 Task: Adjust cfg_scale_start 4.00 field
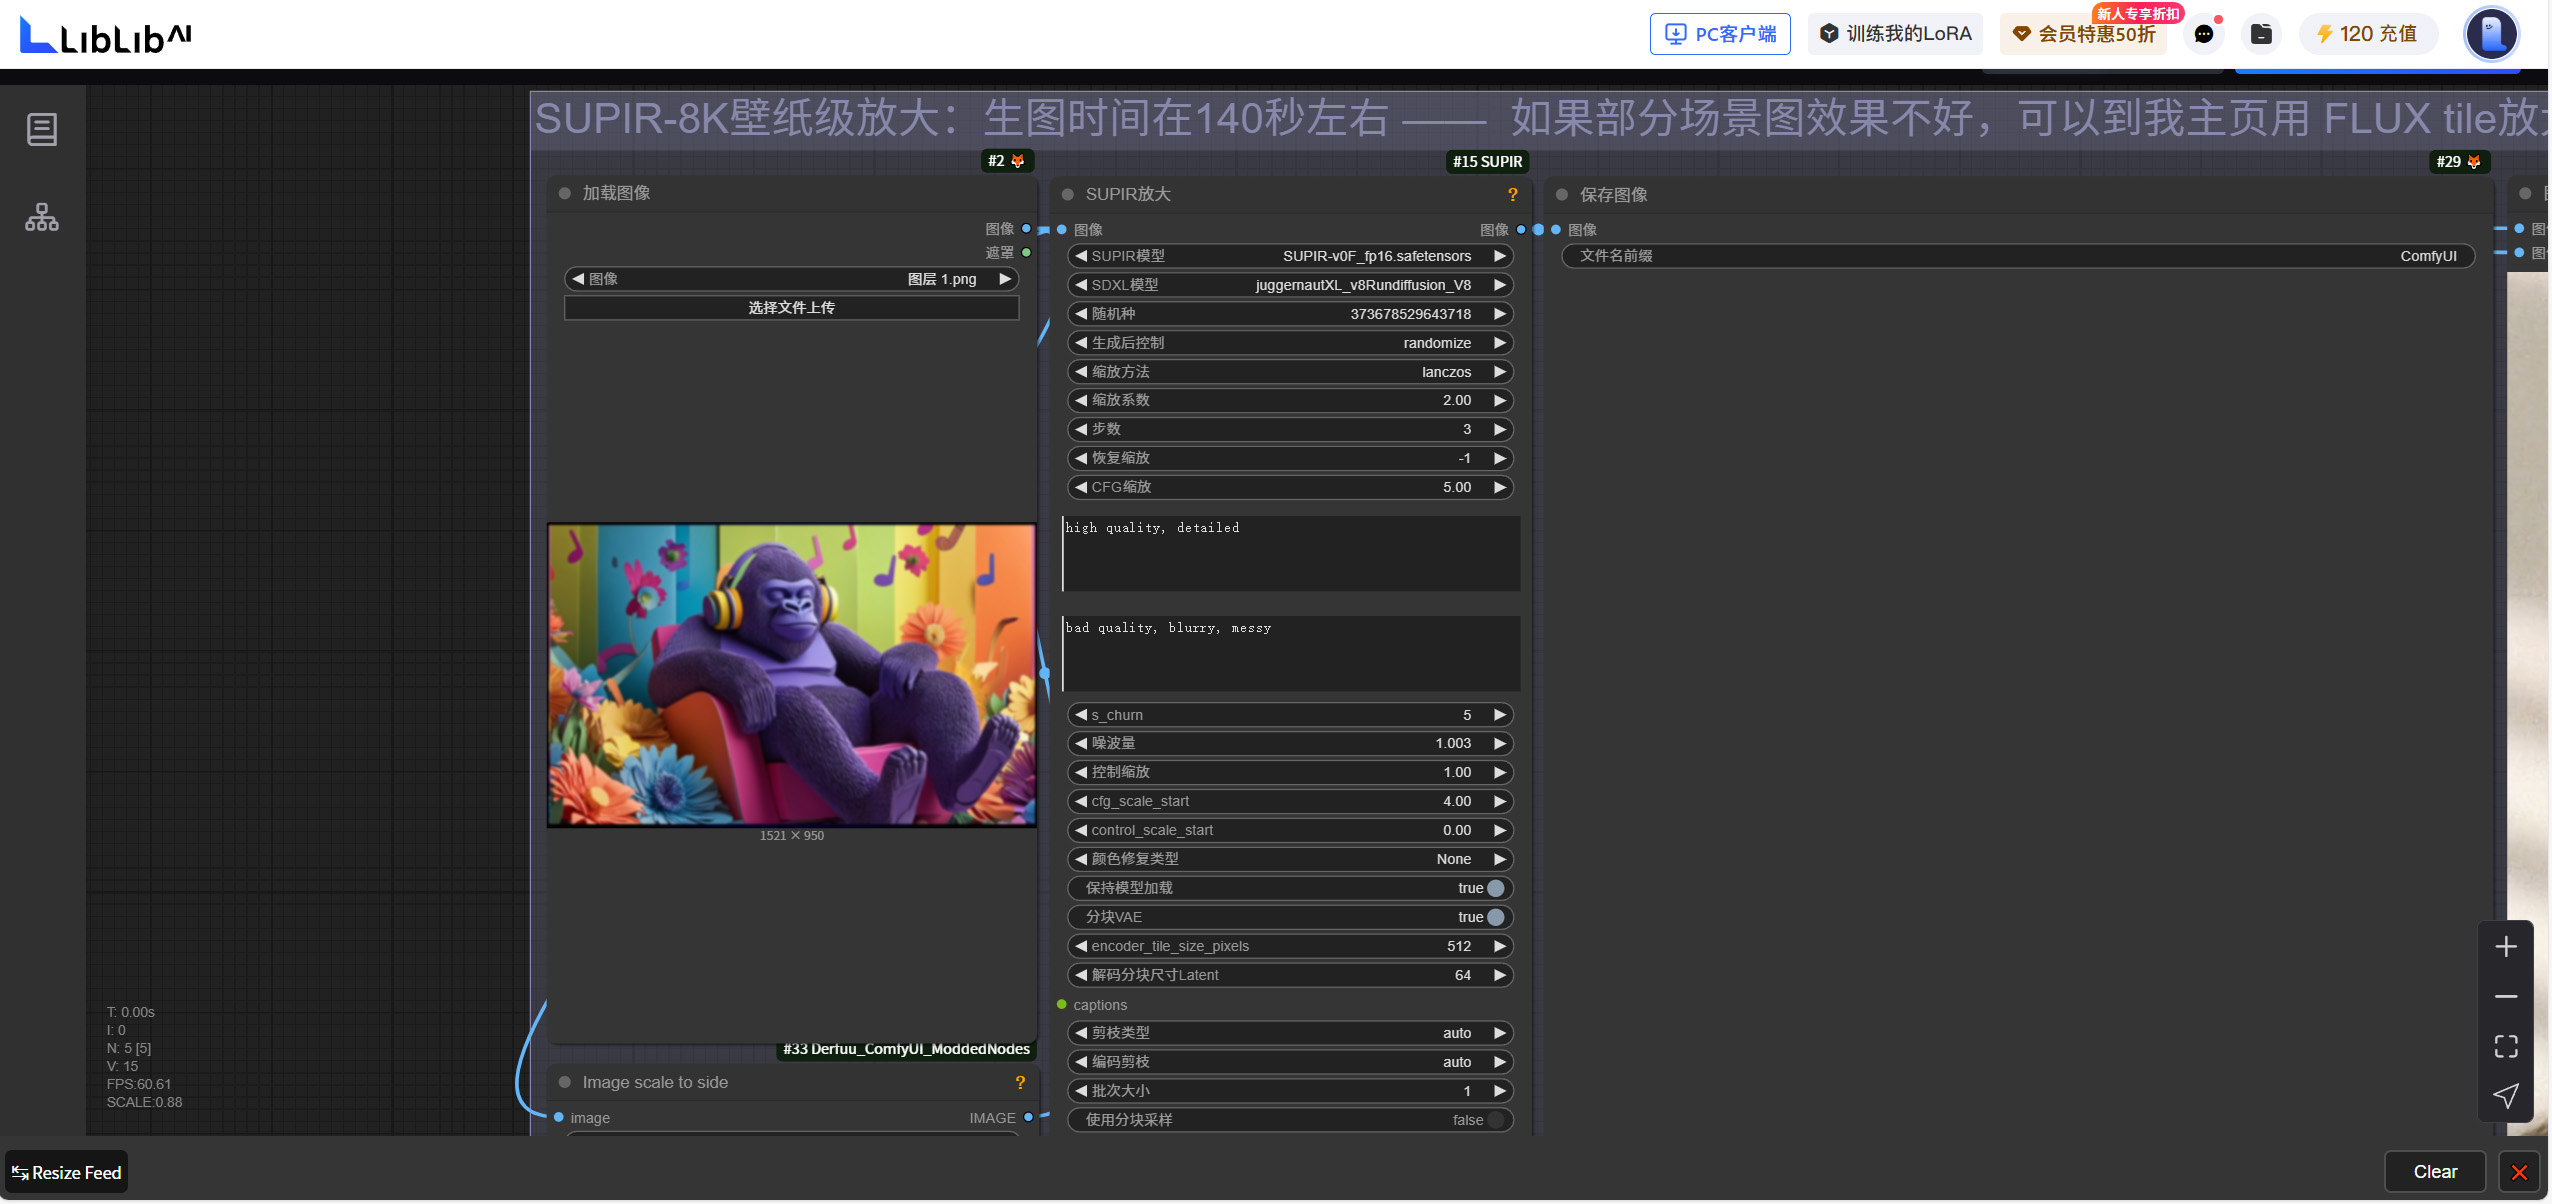pyautogui.click(x=1290, y=801)
